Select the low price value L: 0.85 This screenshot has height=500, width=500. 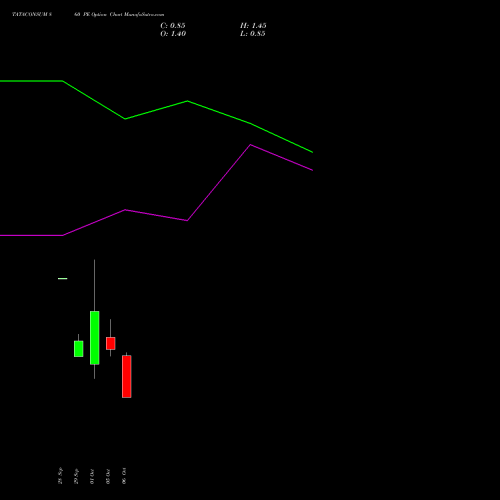[x=253, y=34]
